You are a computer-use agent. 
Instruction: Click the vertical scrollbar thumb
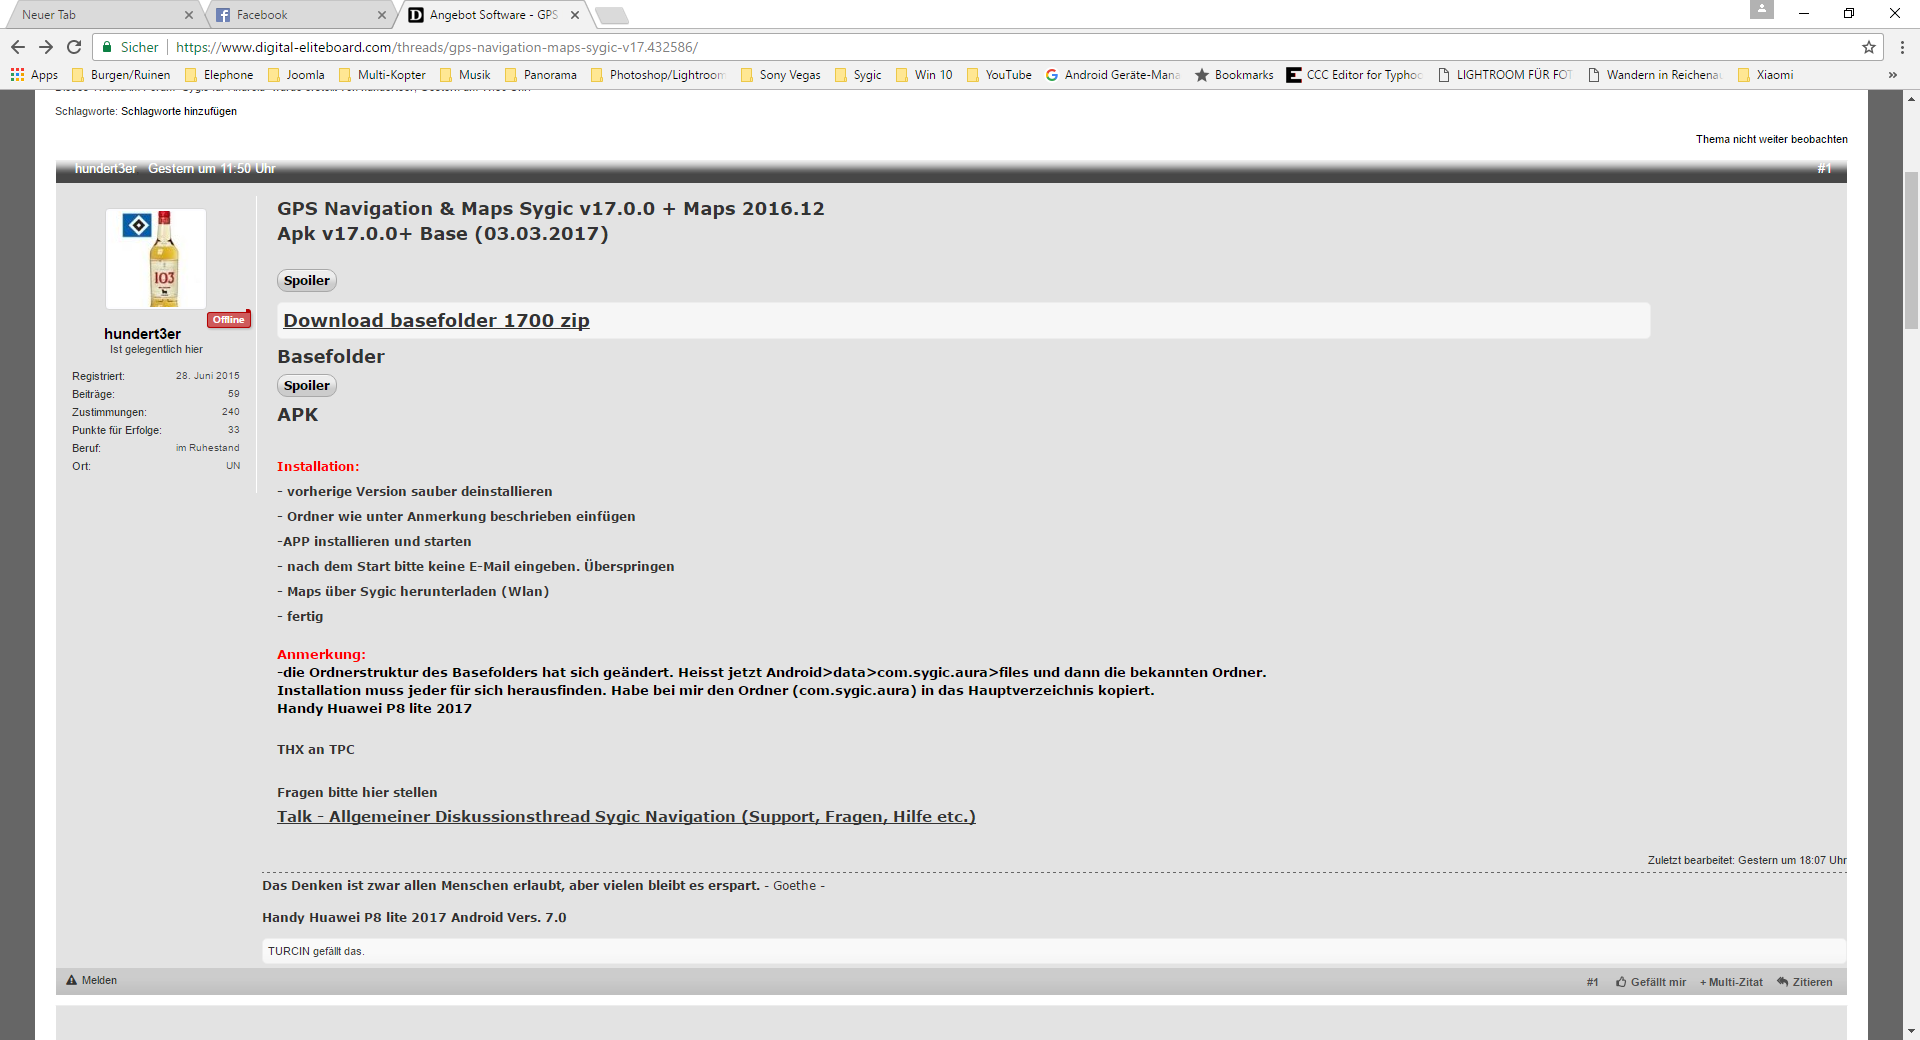click(x=1911, y=250)
